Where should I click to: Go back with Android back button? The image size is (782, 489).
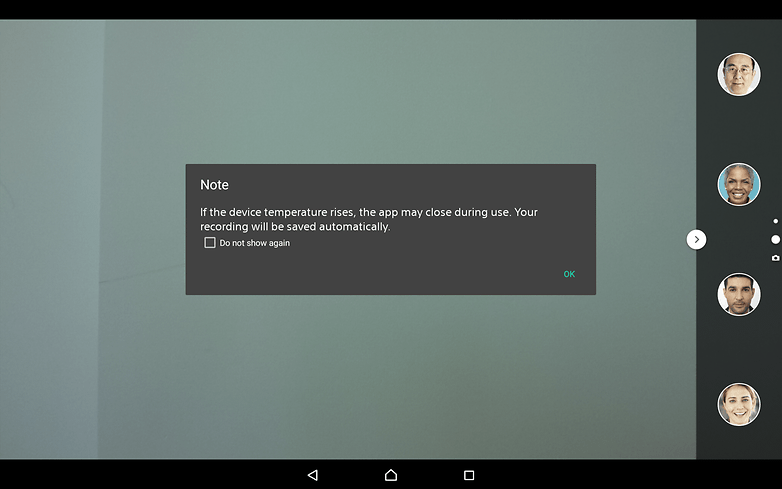(313, 475)
